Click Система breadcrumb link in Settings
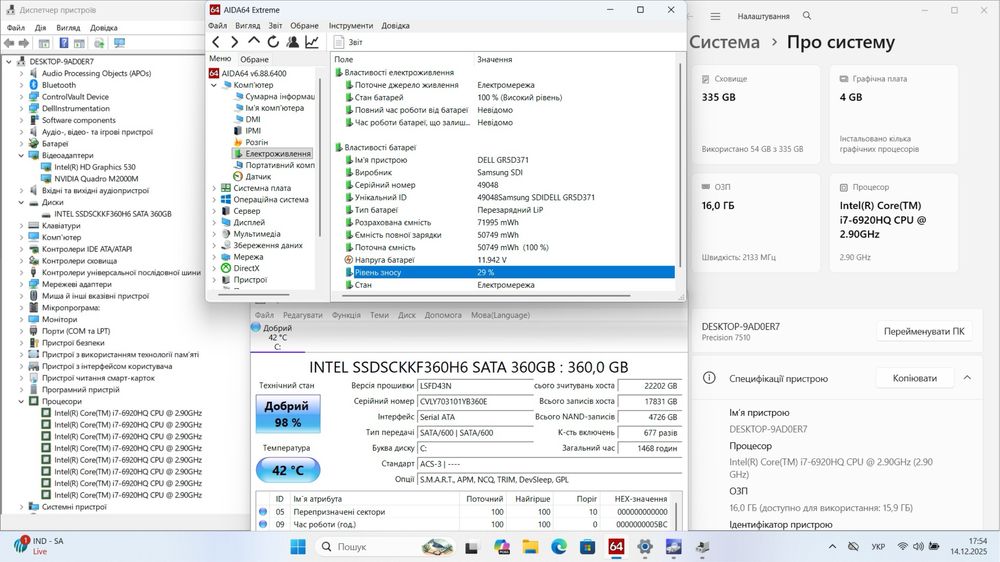 point(724,42)
